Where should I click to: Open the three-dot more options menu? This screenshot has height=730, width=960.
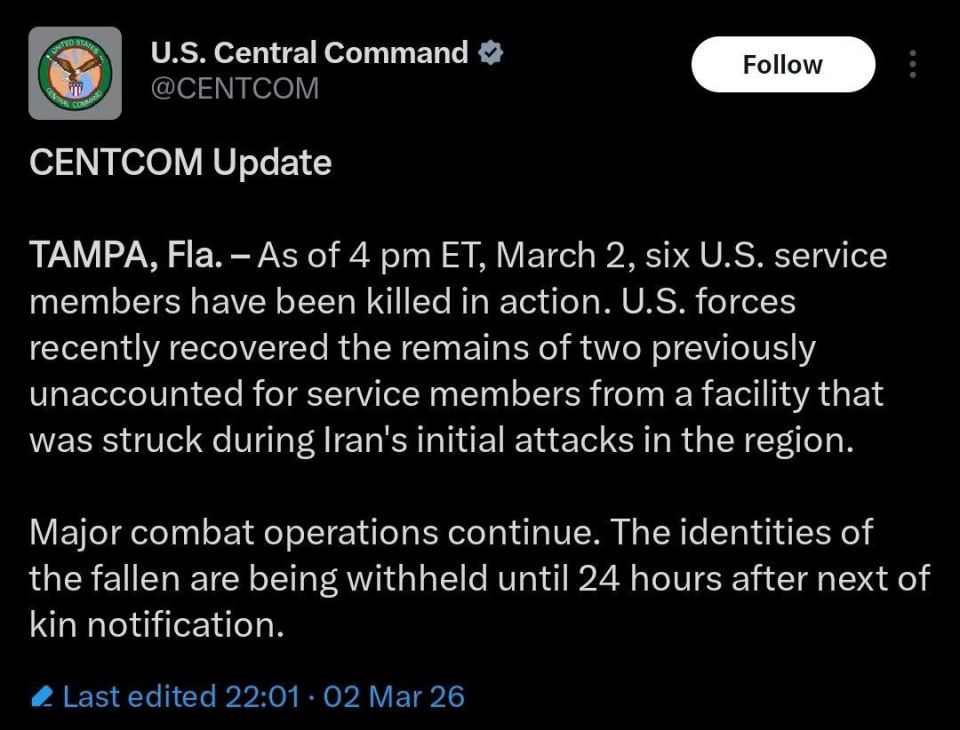click(x=912, y=65)
